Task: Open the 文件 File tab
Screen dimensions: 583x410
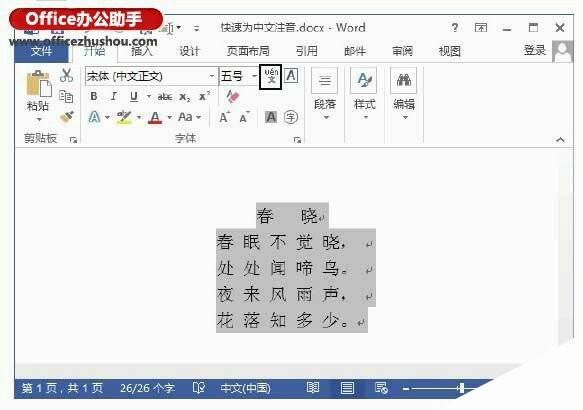Action: [x=41, y=51]
